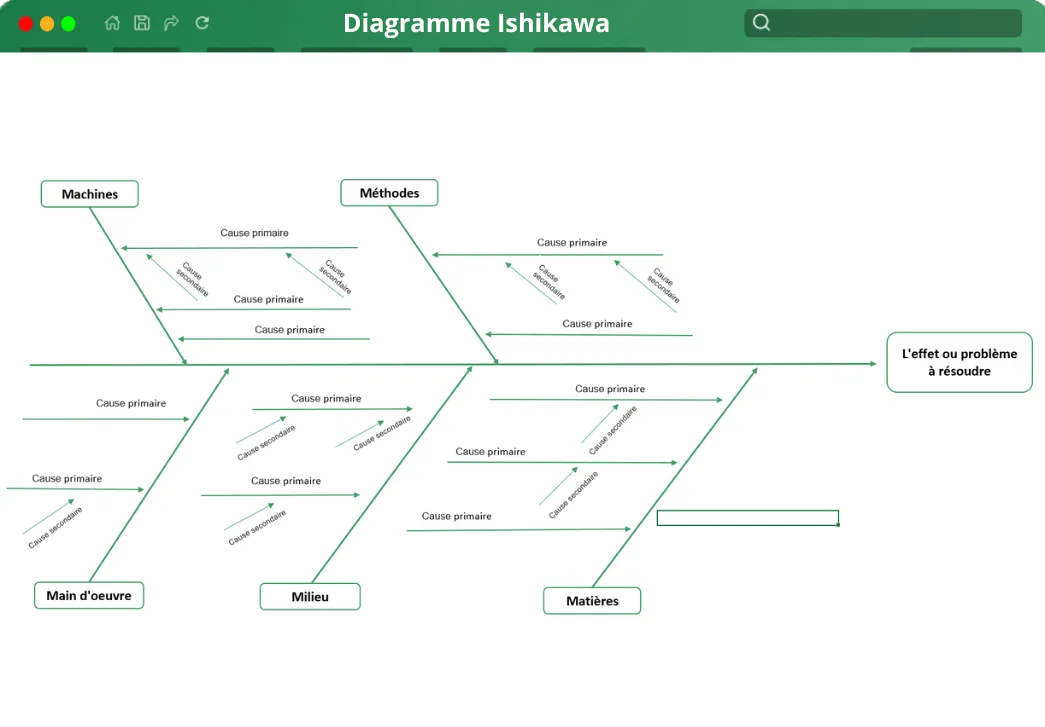Select the Méthodes category box
This screenshot has width=1045, height=727.
[x=389, y=193]
